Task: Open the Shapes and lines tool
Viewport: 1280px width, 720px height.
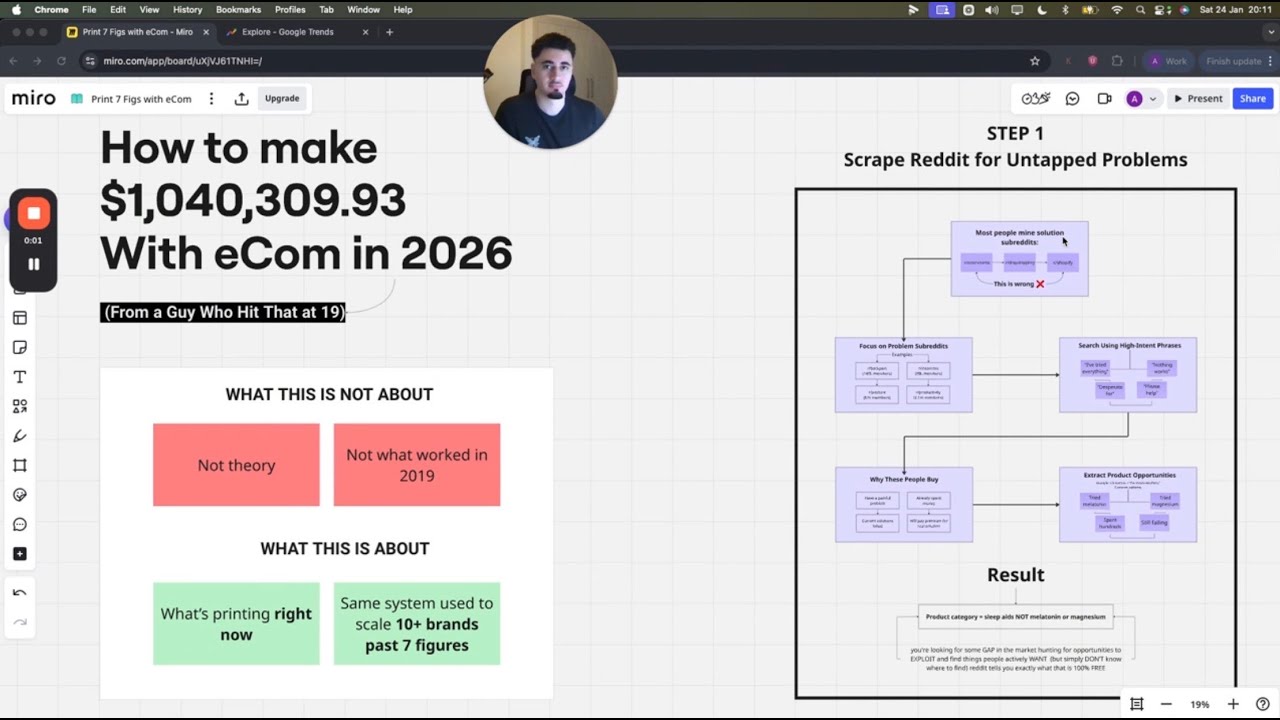Action: click(x=19, y=406)
